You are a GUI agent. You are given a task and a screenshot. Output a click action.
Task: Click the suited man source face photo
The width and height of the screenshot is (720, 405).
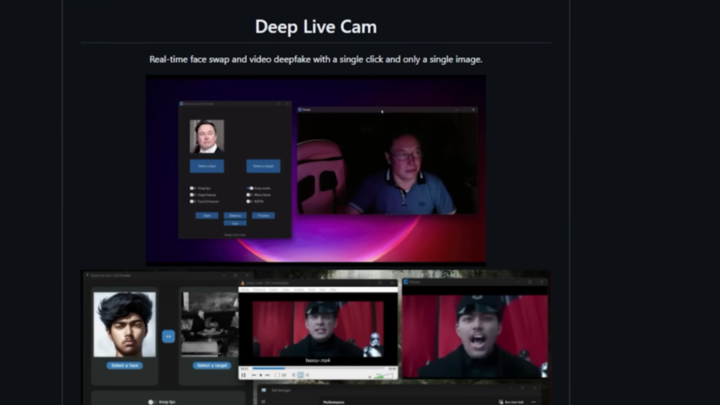point(207,136)
